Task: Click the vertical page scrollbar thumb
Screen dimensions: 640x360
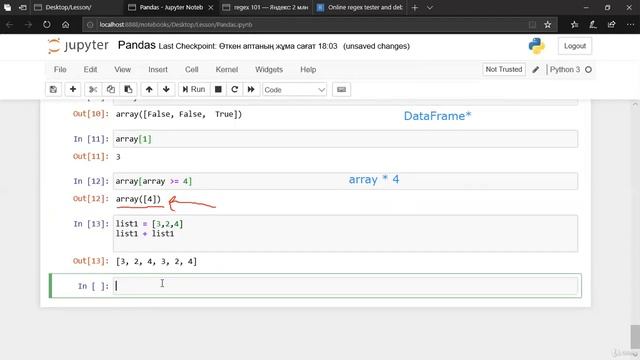Action: 635,336
